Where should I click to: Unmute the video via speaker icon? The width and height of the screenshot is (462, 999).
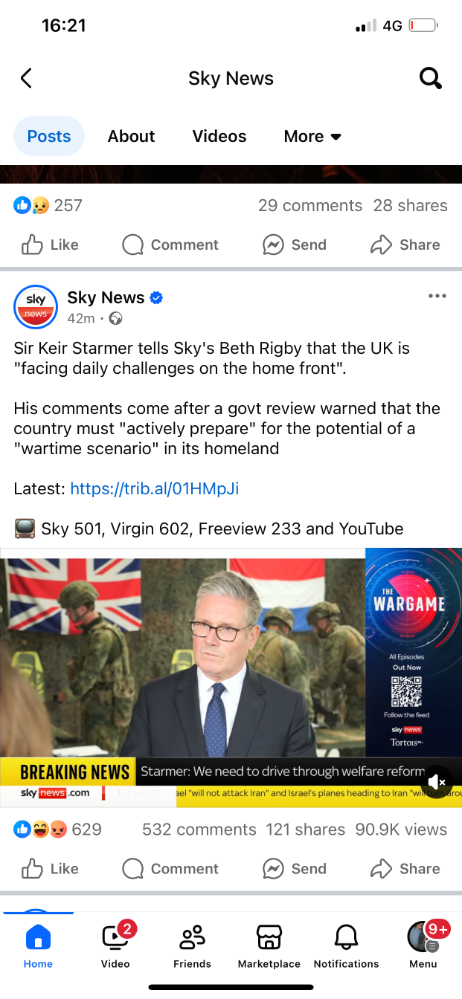point(437,782)
